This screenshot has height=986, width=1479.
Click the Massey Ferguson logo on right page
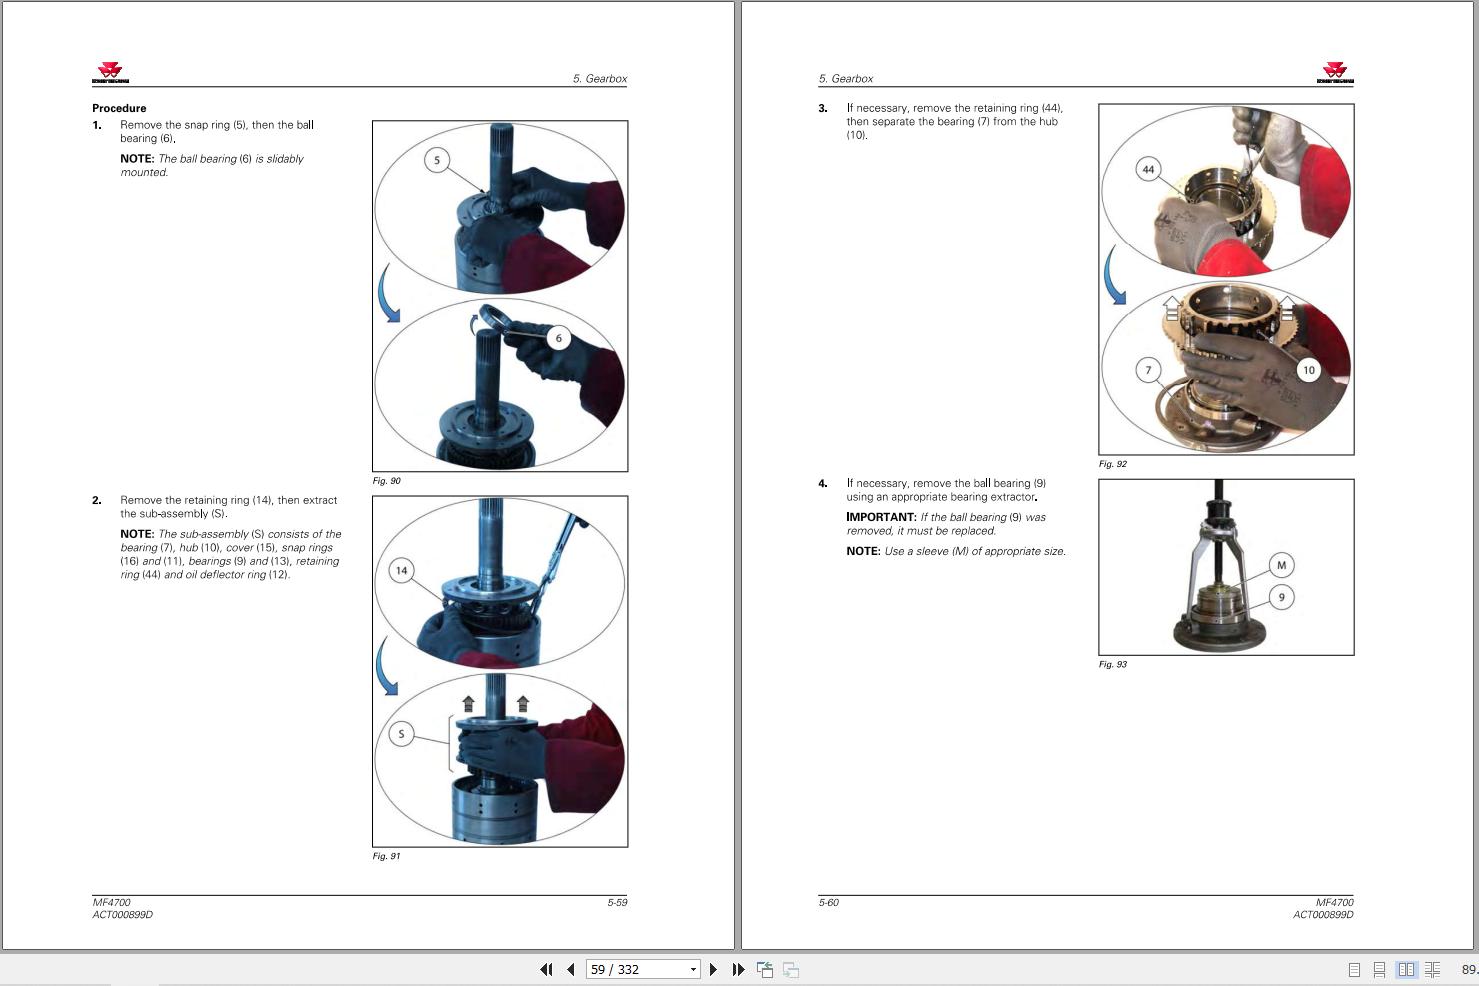pos(1335,73)
